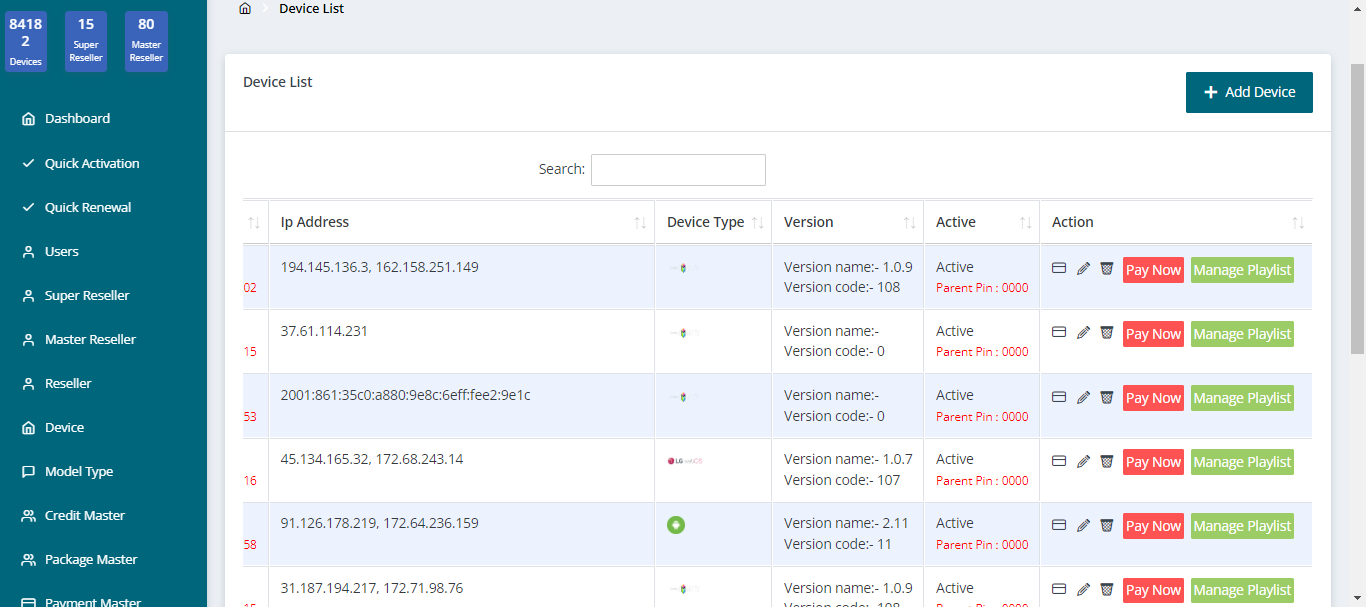The image size is (1366, 607).
Task: Click the pencil edit icon for 37.61.114.231 row
Action: (x=1083, y=333)
